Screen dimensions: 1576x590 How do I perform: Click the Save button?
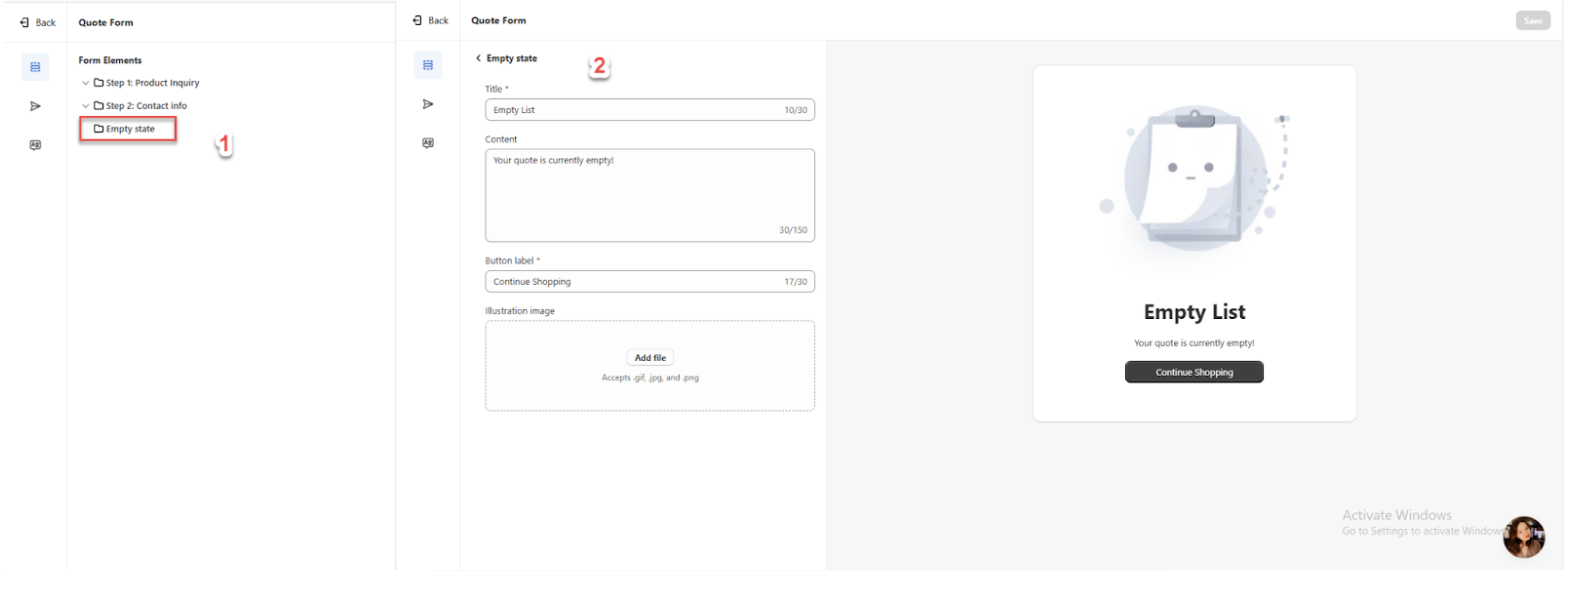[1532, 21]
